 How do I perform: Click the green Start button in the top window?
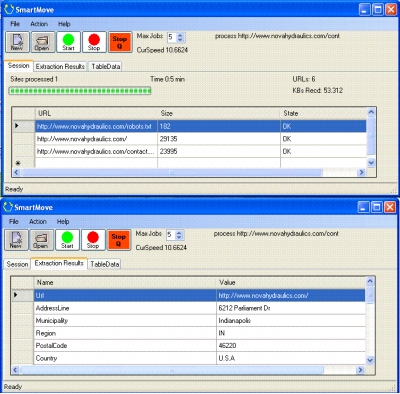(68, 42)
